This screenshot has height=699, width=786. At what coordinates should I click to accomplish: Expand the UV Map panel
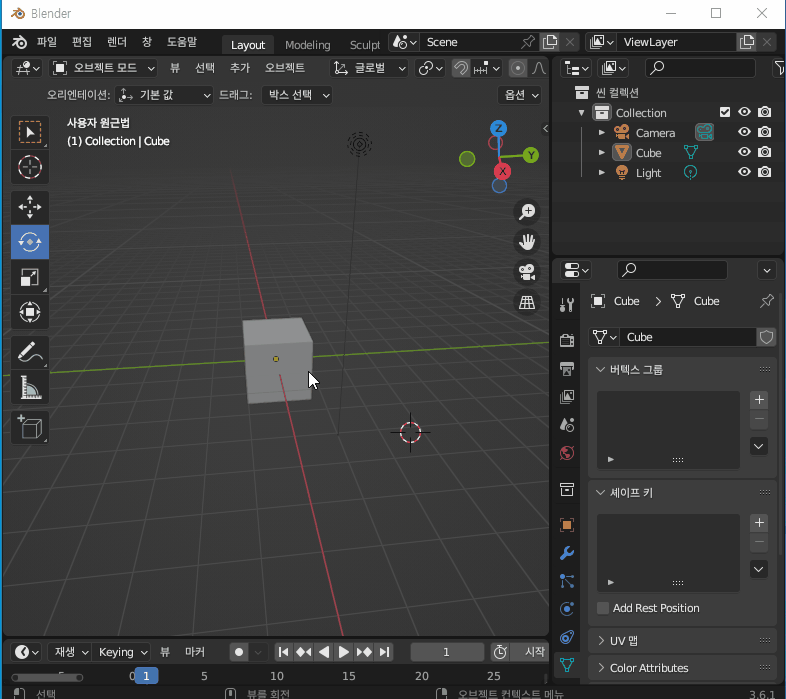click(682, 640)
